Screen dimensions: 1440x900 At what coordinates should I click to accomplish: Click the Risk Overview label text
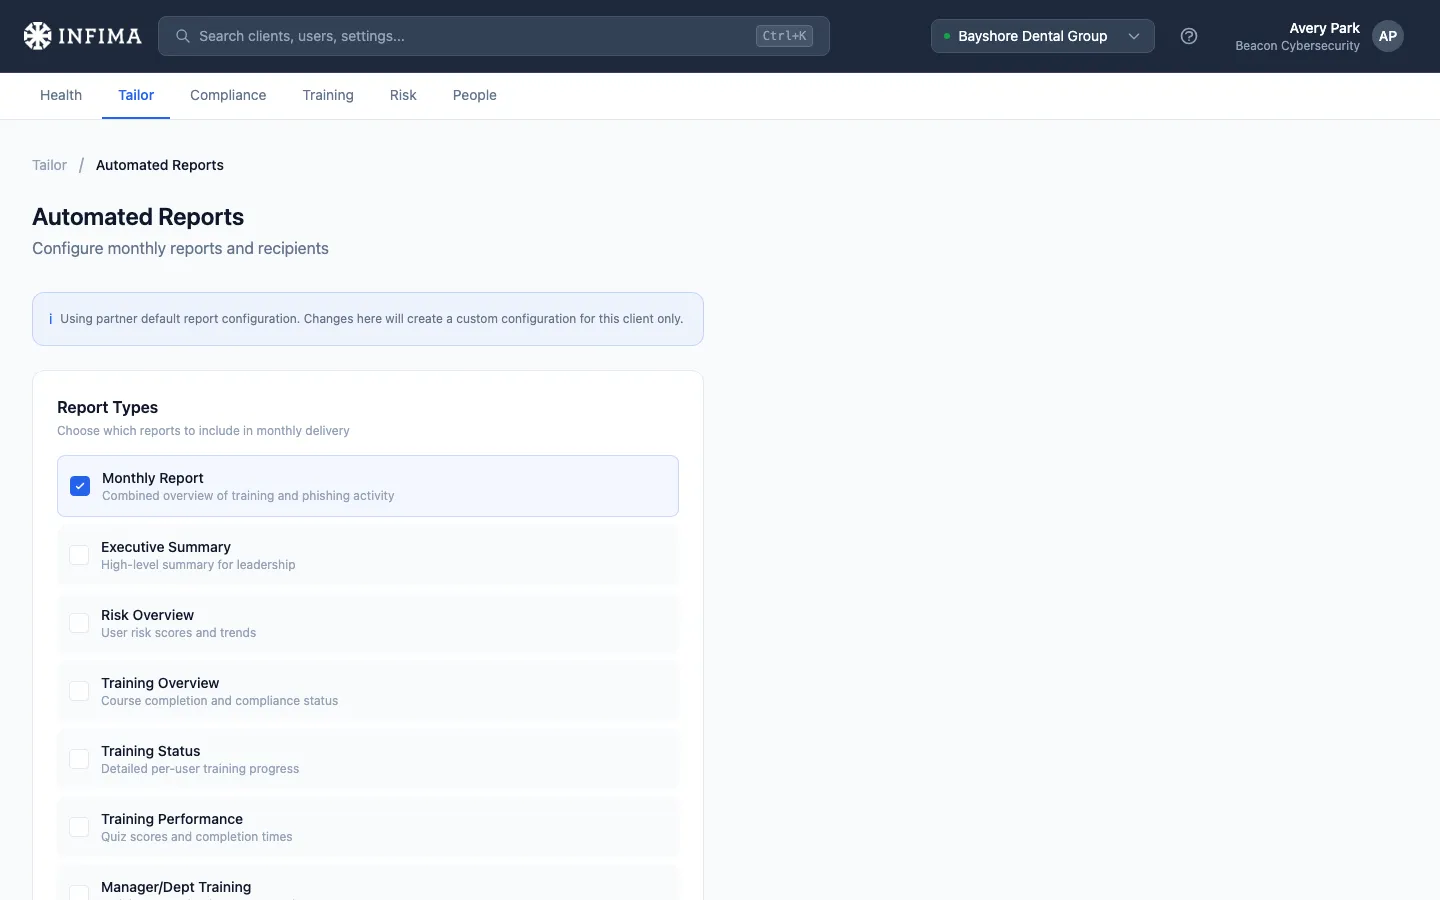pyautogui.click(x=147, y=615)
